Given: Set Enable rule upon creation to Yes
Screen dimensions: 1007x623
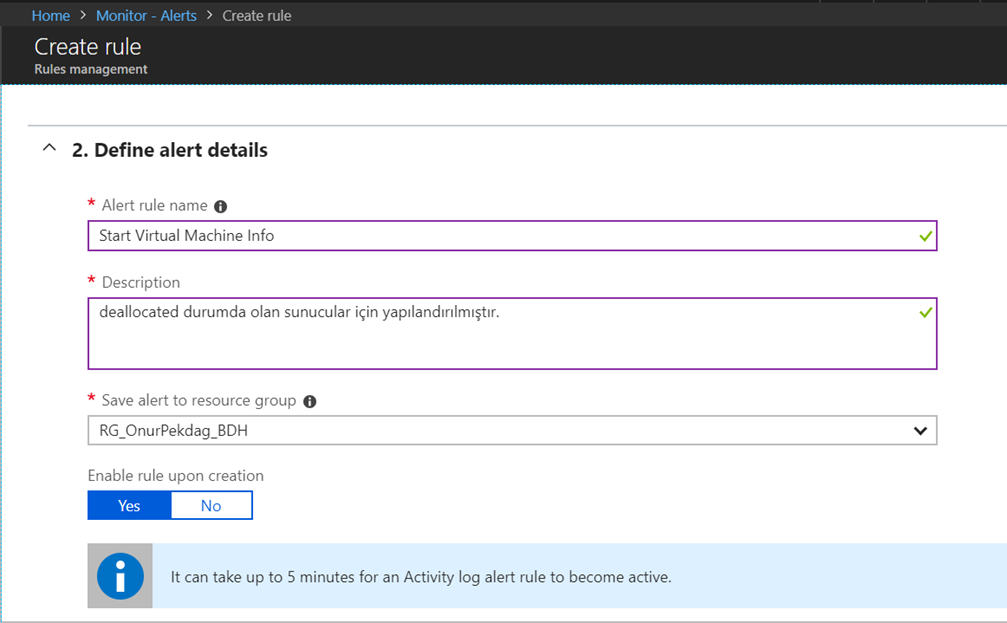Looking at the screenshot, I should pos(129,505).
